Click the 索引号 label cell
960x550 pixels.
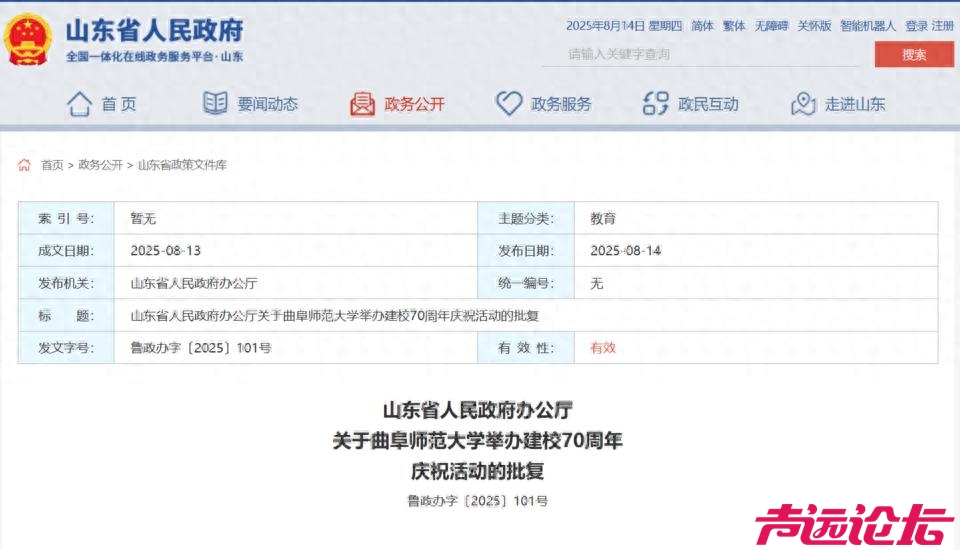(x=66, y=218)
